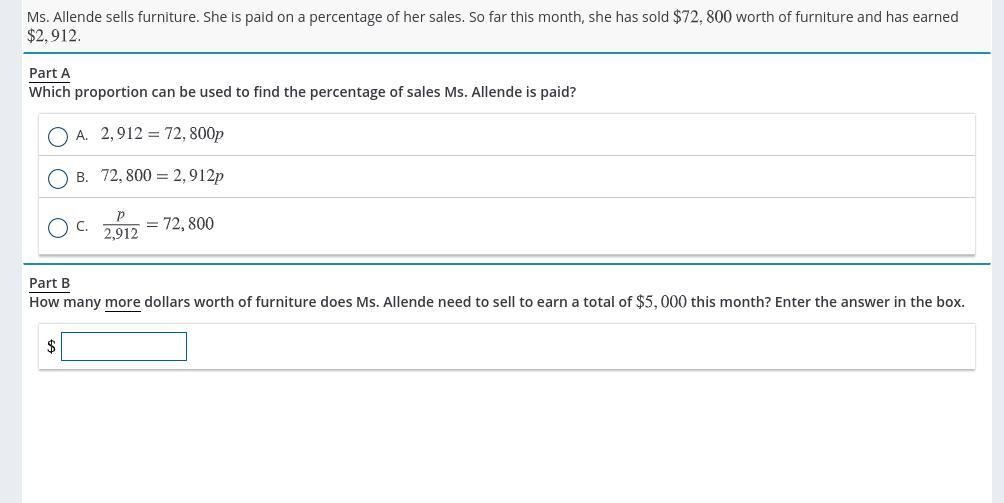
Task: Choose the radio button for option C
Action: [x=58, y=227]
